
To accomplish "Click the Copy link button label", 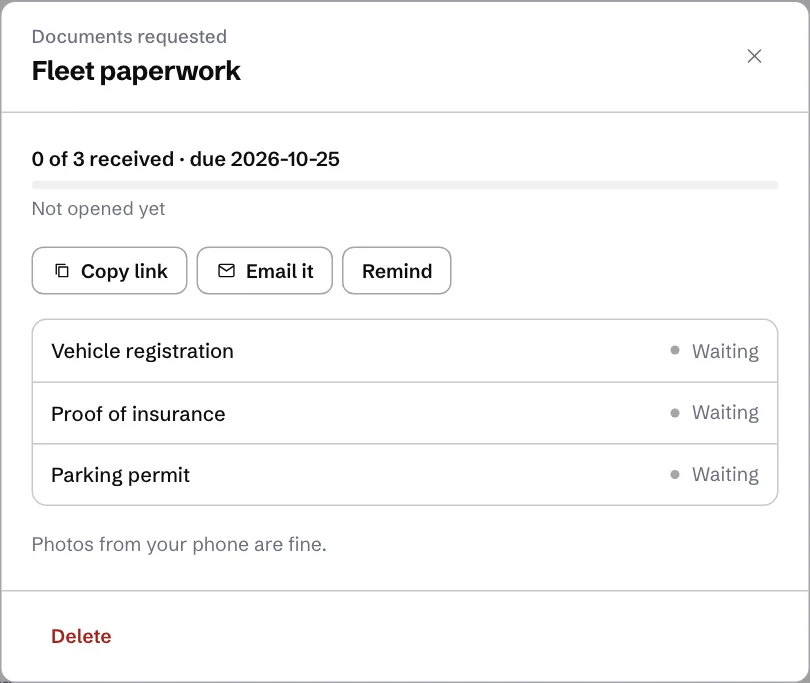I will click(124, 271).
